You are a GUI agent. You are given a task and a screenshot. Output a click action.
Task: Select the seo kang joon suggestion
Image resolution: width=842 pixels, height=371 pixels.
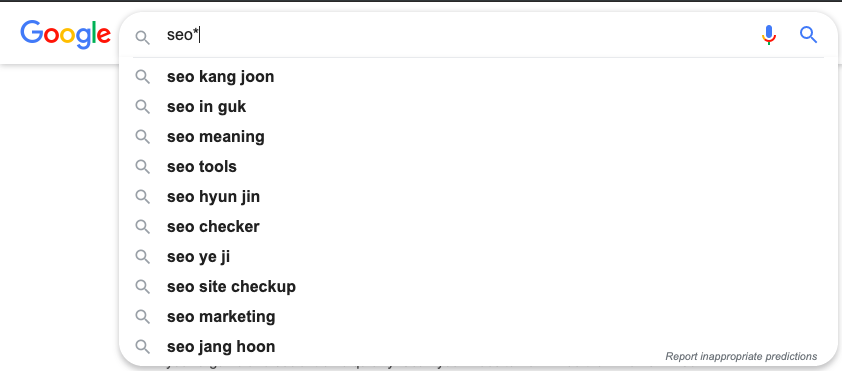pos(478,77)
